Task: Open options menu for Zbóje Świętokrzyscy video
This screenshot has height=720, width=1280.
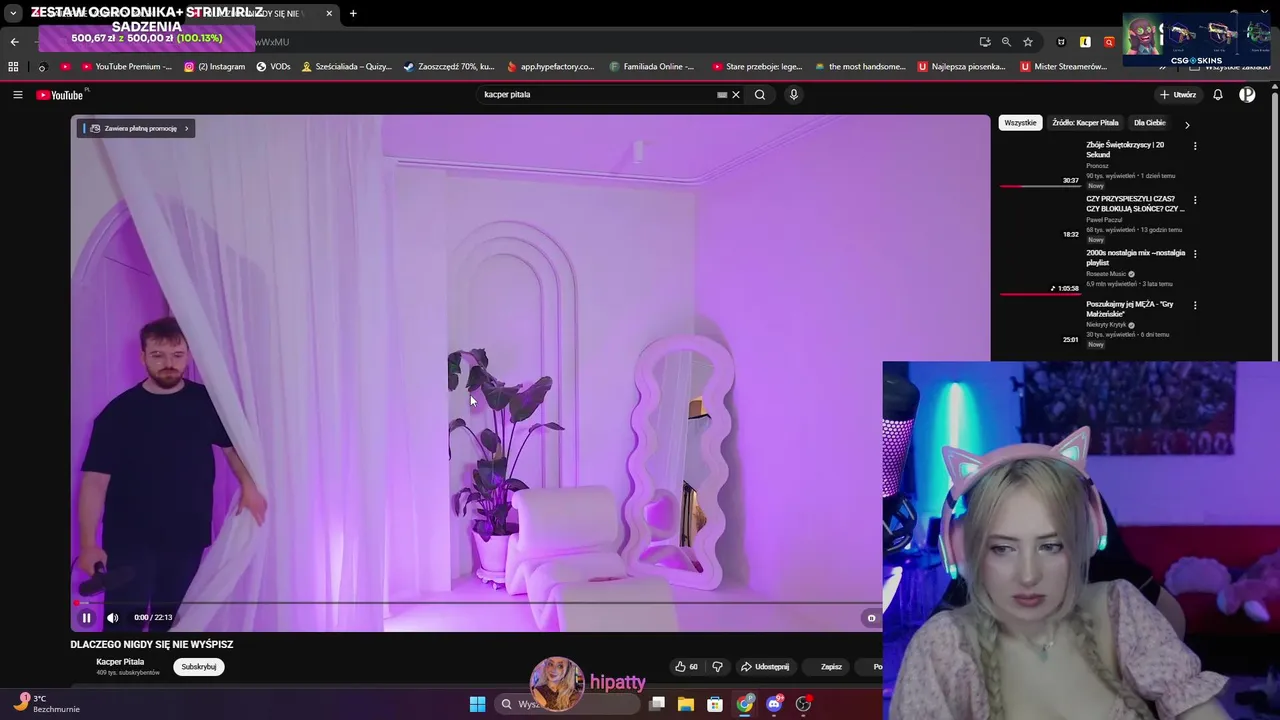Action: (x=1194, y=146)
